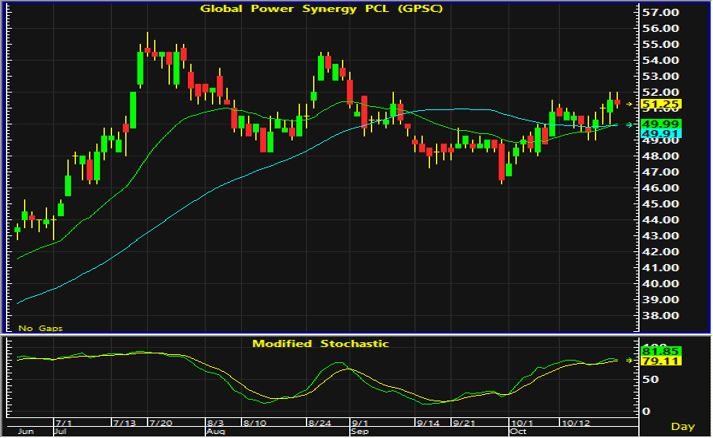Click the chart title Global Power Synergy PCL (GPSC)

pos(321,9)
